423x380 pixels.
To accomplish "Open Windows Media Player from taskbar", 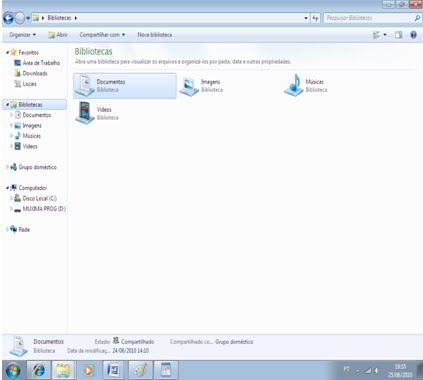I will point(88,370).
